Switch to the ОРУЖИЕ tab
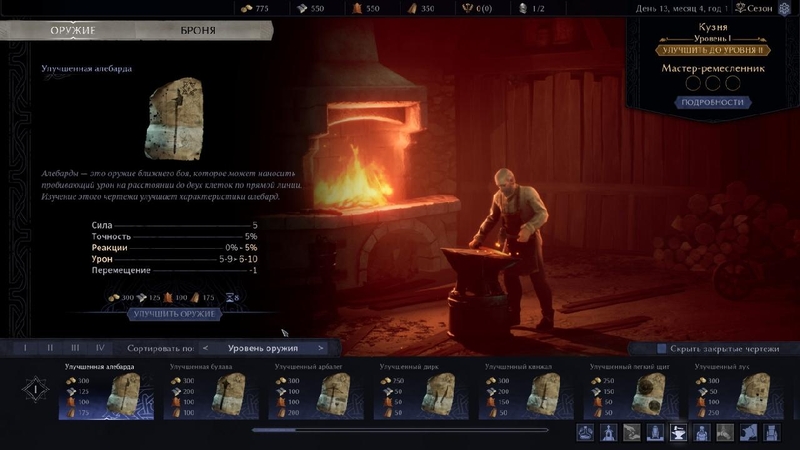800x450 pixels. [x=72, y=30]
